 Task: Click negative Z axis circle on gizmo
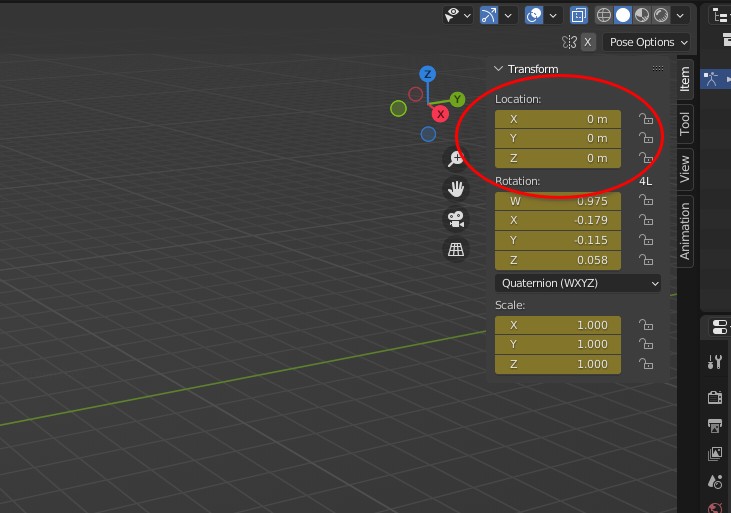428,134
